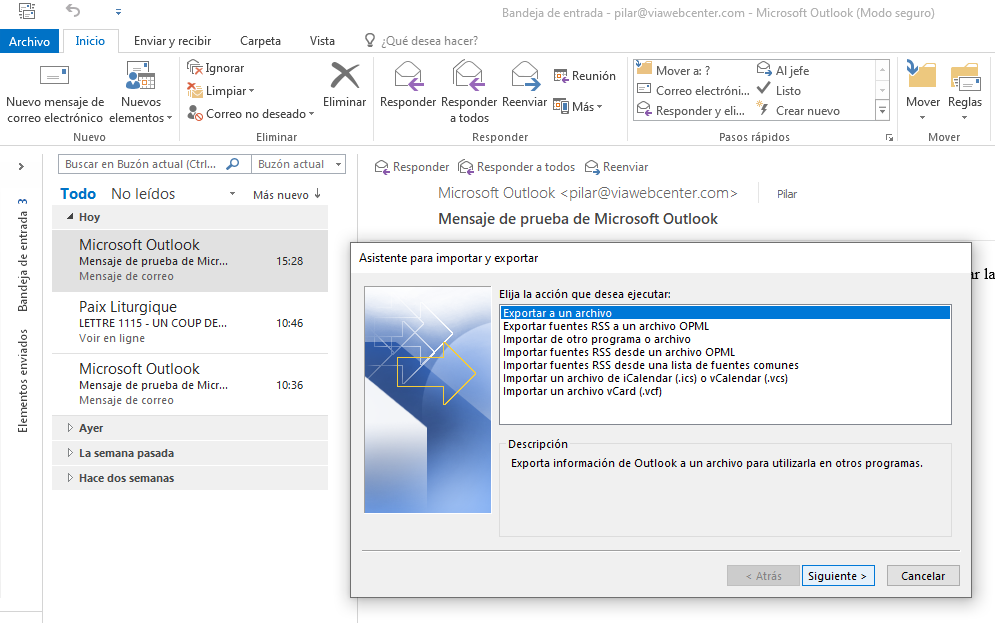
Task: Open Microsoft Outlook message from 10:36
Action: 190,384
